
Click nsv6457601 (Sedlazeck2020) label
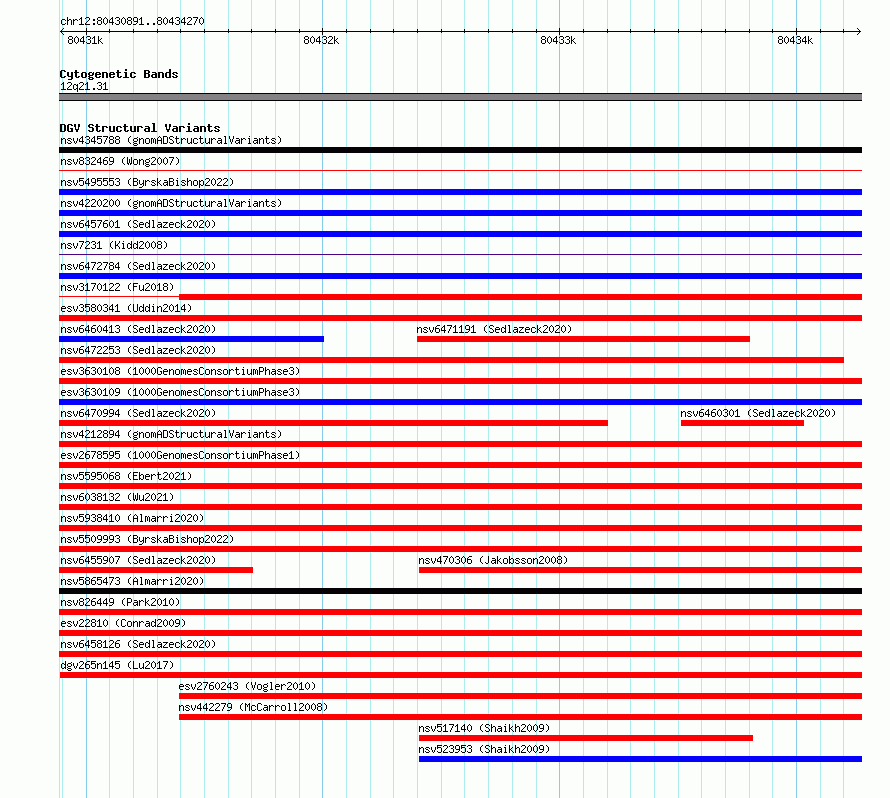point(138,224)
